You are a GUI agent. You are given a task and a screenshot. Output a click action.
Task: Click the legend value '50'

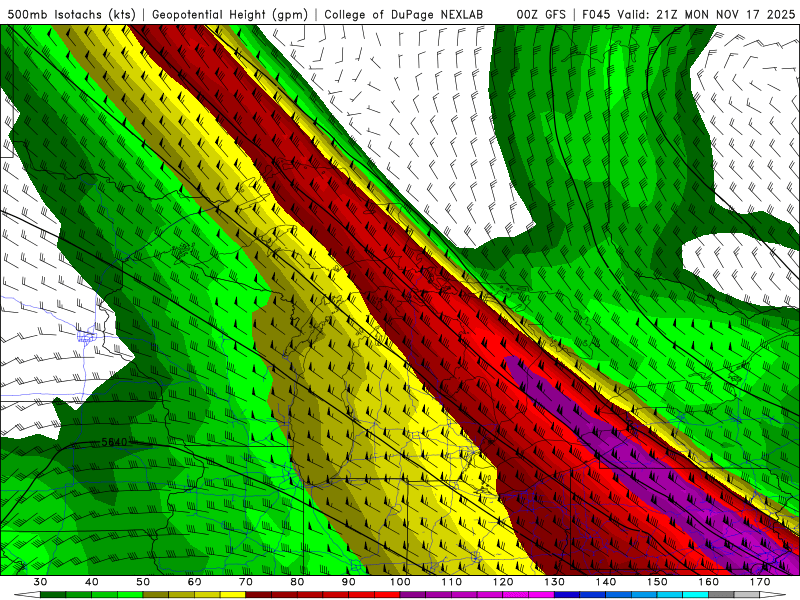[x=143, y=582]
